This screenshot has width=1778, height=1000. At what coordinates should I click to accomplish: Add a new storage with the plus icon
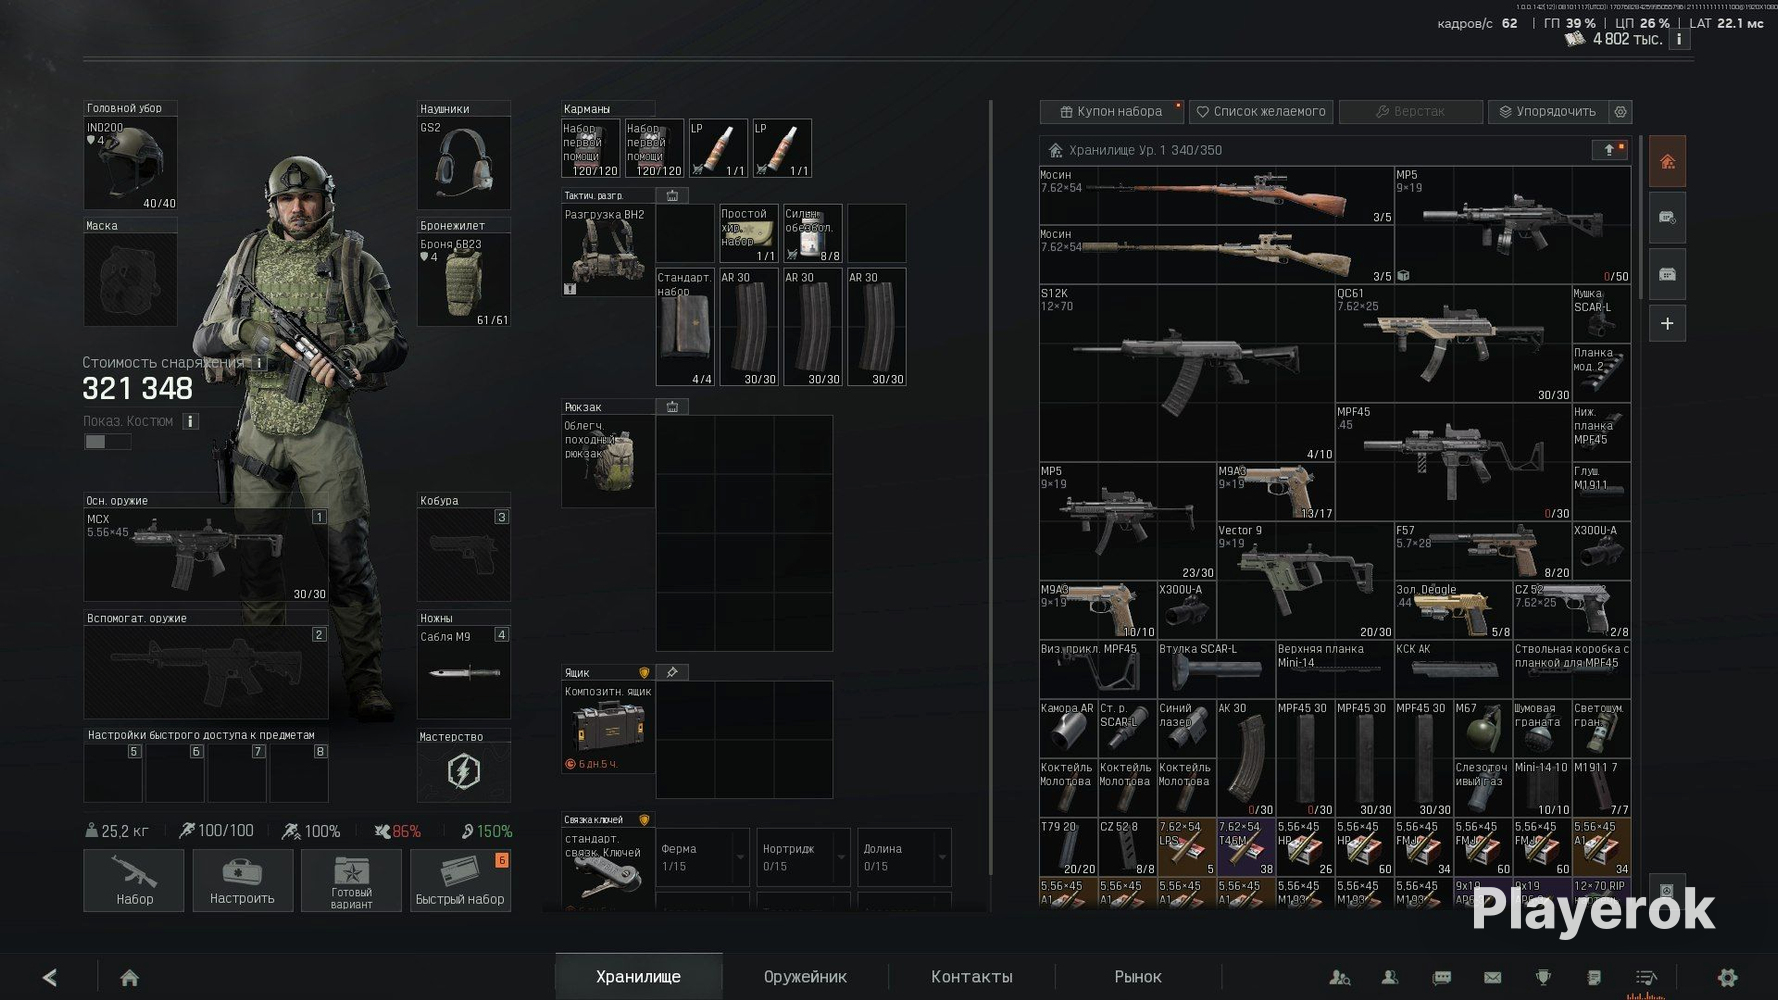[1667, 324]
